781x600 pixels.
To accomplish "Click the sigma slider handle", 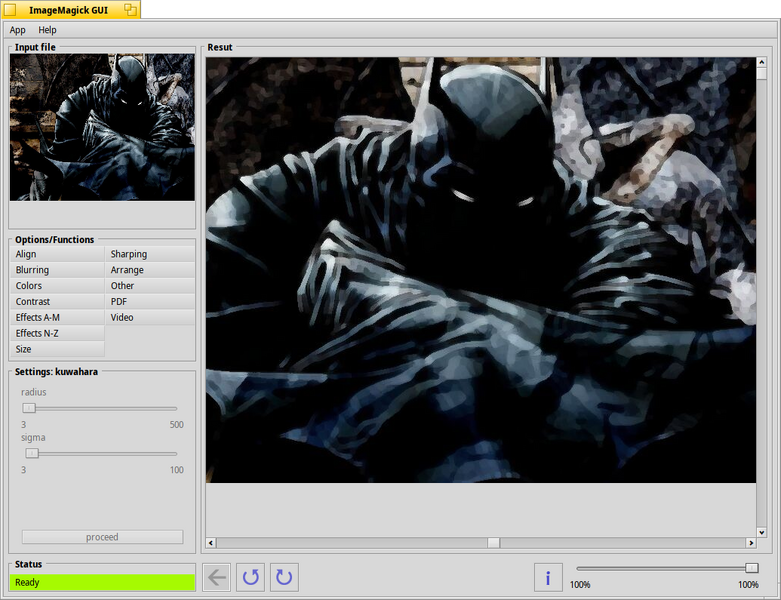I will coord(32,454).
